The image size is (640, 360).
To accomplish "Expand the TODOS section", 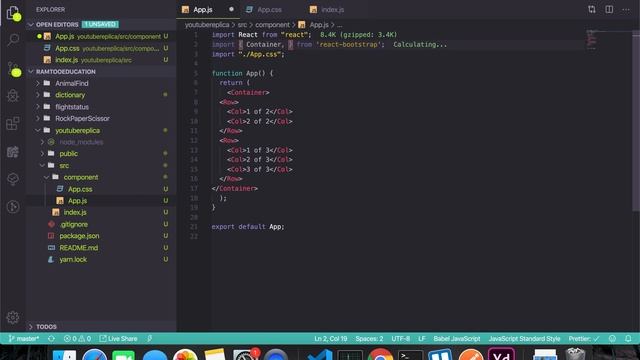I will click(100, 327).
